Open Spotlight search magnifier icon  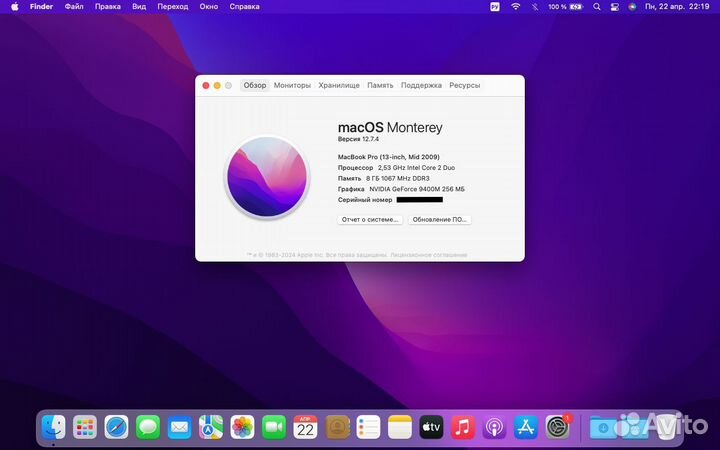coord(596,6)
